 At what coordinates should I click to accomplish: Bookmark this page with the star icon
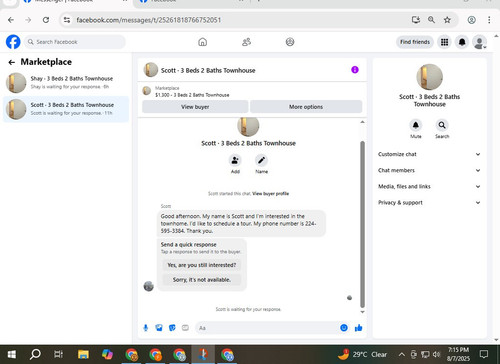pyautogui.click(x=447, y=20)
